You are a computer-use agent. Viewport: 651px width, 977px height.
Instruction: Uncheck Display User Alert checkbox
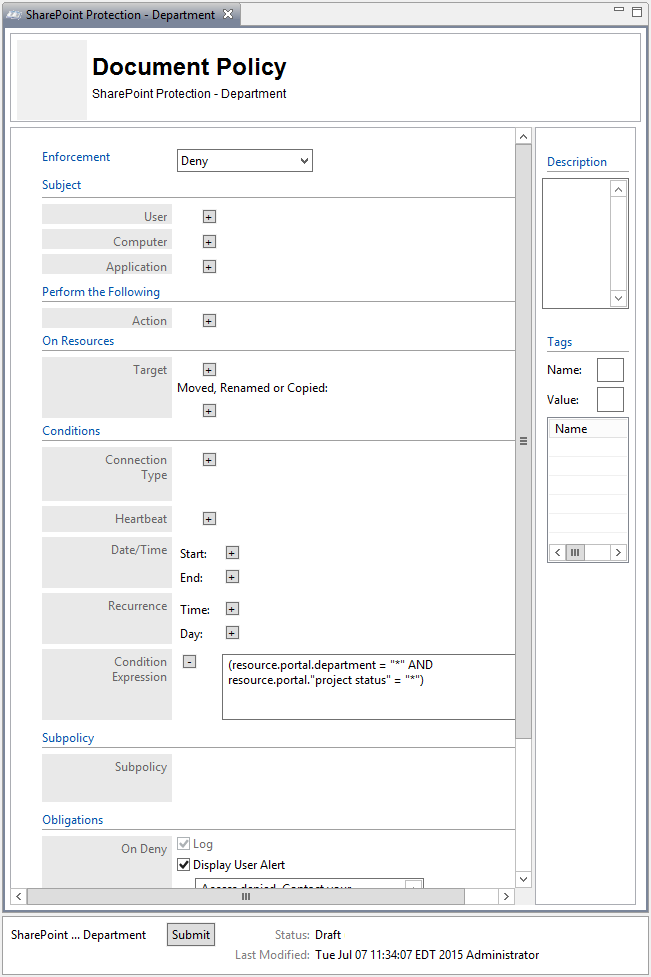tap(184, 865)
